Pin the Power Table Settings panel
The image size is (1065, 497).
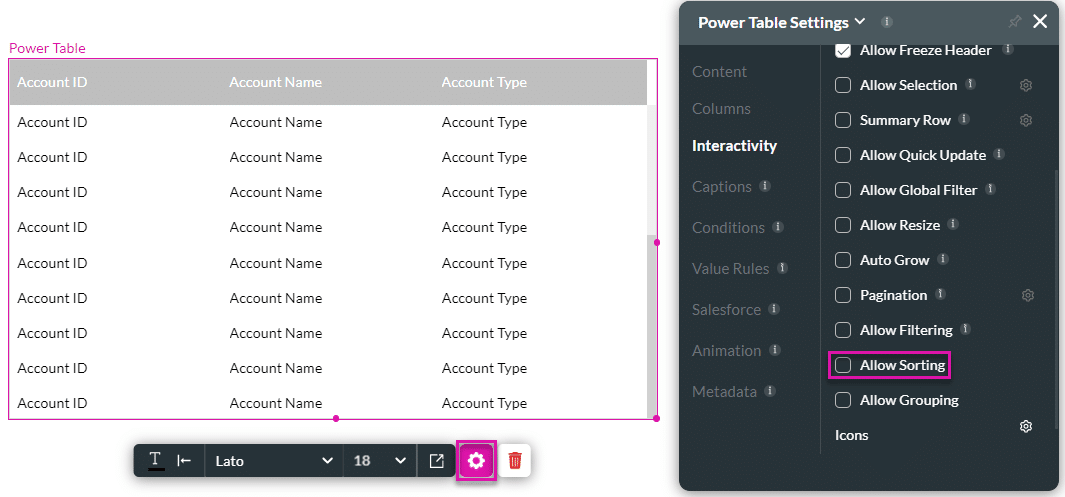point(1014,22)
